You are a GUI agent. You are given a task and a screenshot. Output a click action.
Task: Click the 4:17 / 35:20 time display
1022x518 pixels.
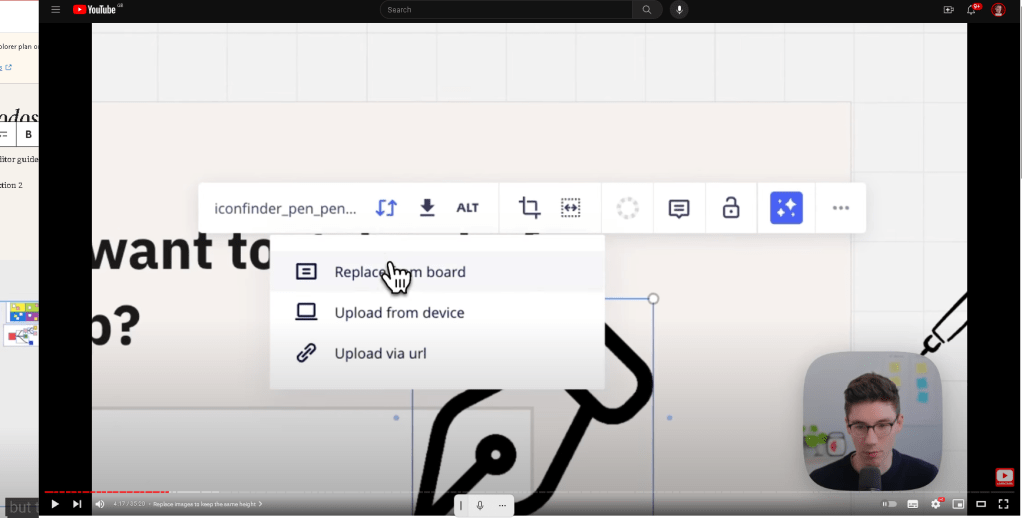129,504
